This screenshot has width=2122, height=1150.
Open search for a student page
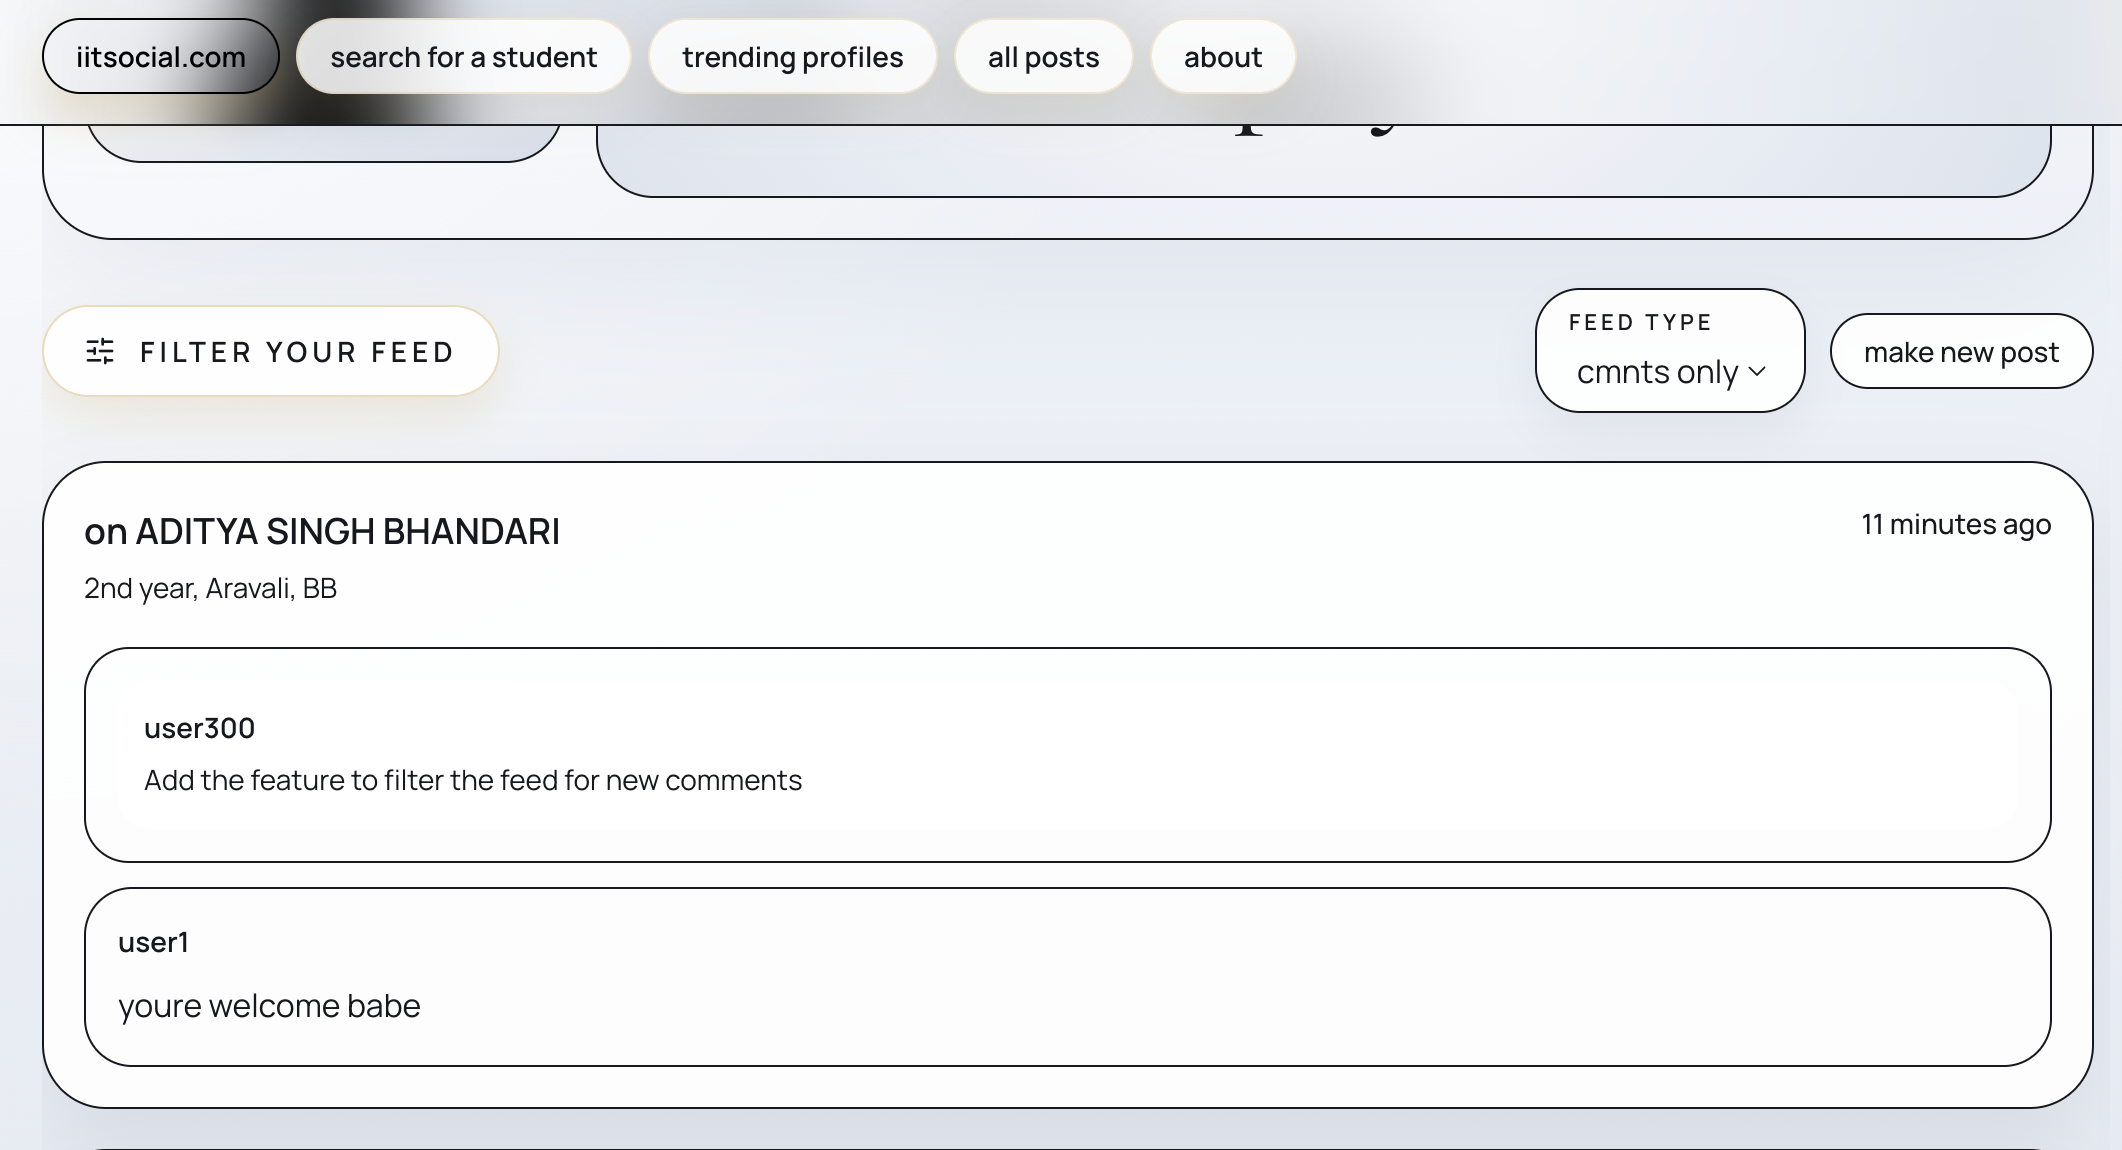[x=463, y=57]
